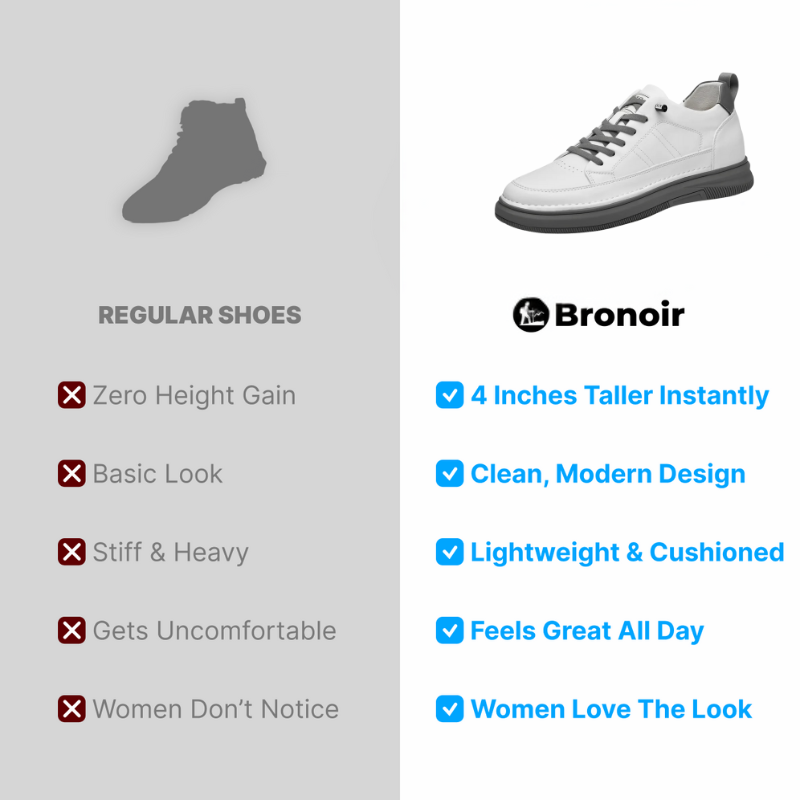800x800 pixels.
Task: Click the white Bronoir sneaker image
Action: [624, 153]
